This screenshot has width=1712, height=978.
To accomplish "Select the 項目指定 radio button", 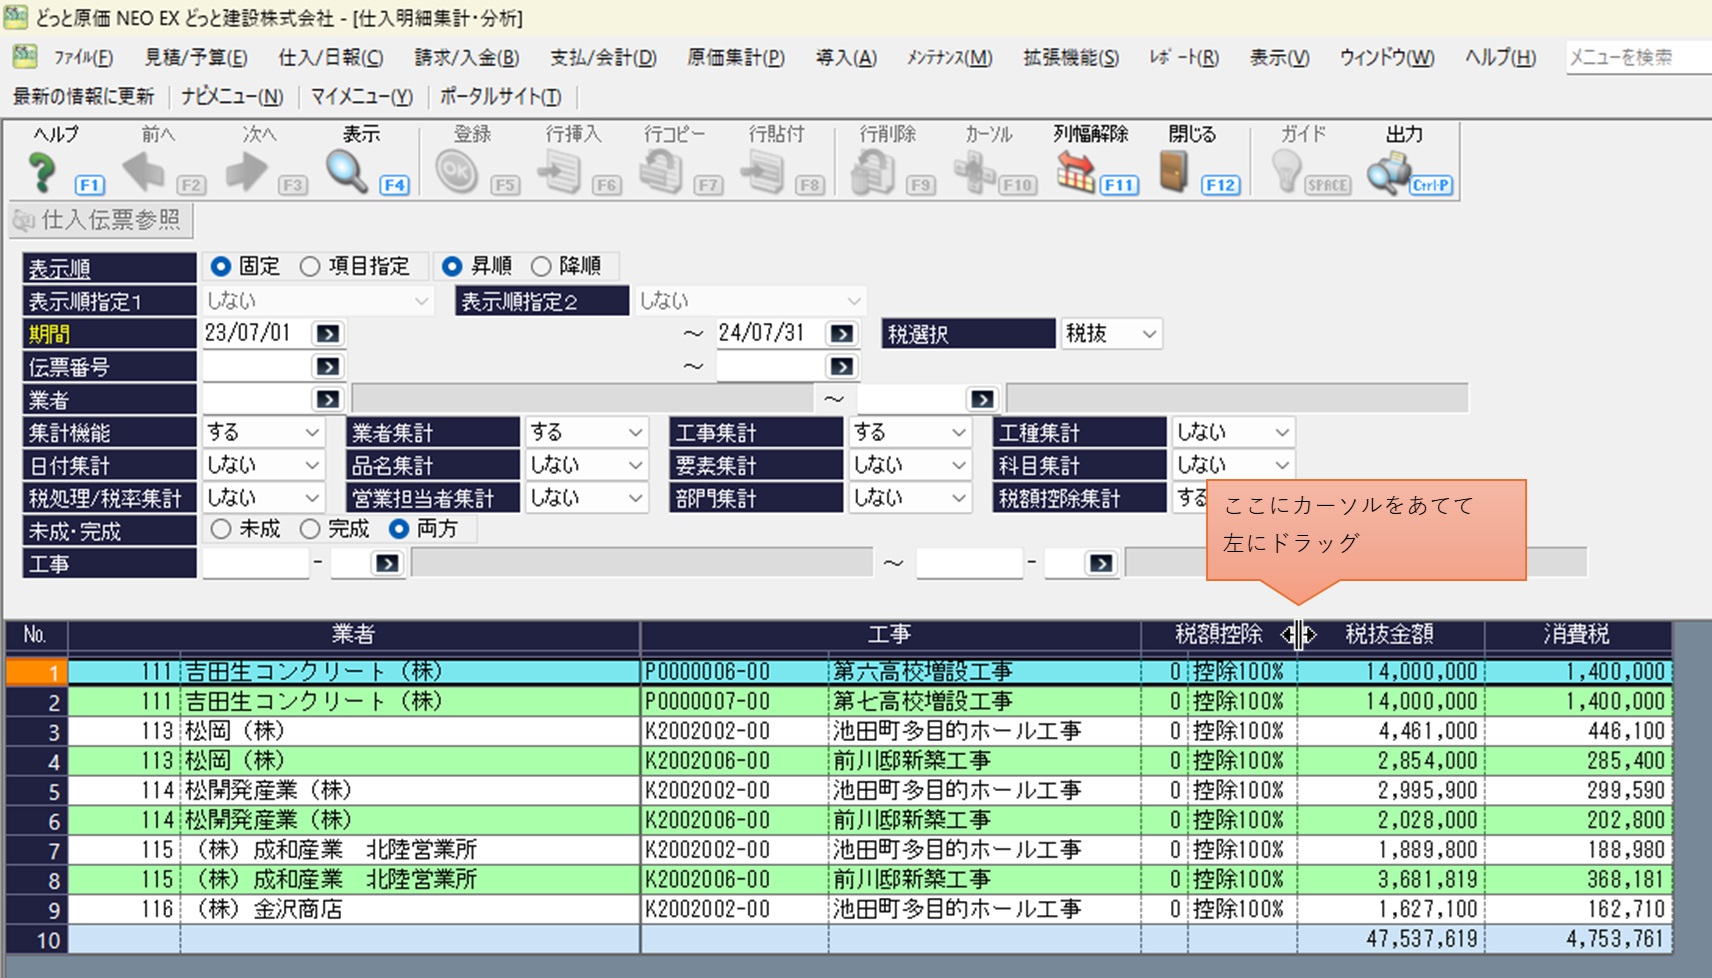I will point(311,267).
